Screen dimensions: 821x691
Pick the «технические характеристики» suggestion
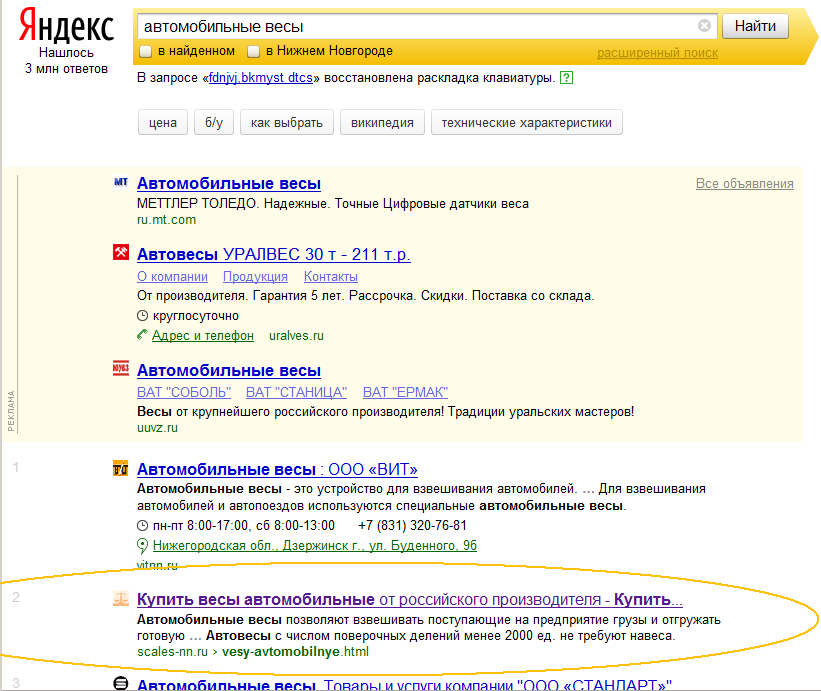pyautogui.click(x=527, y=122)
